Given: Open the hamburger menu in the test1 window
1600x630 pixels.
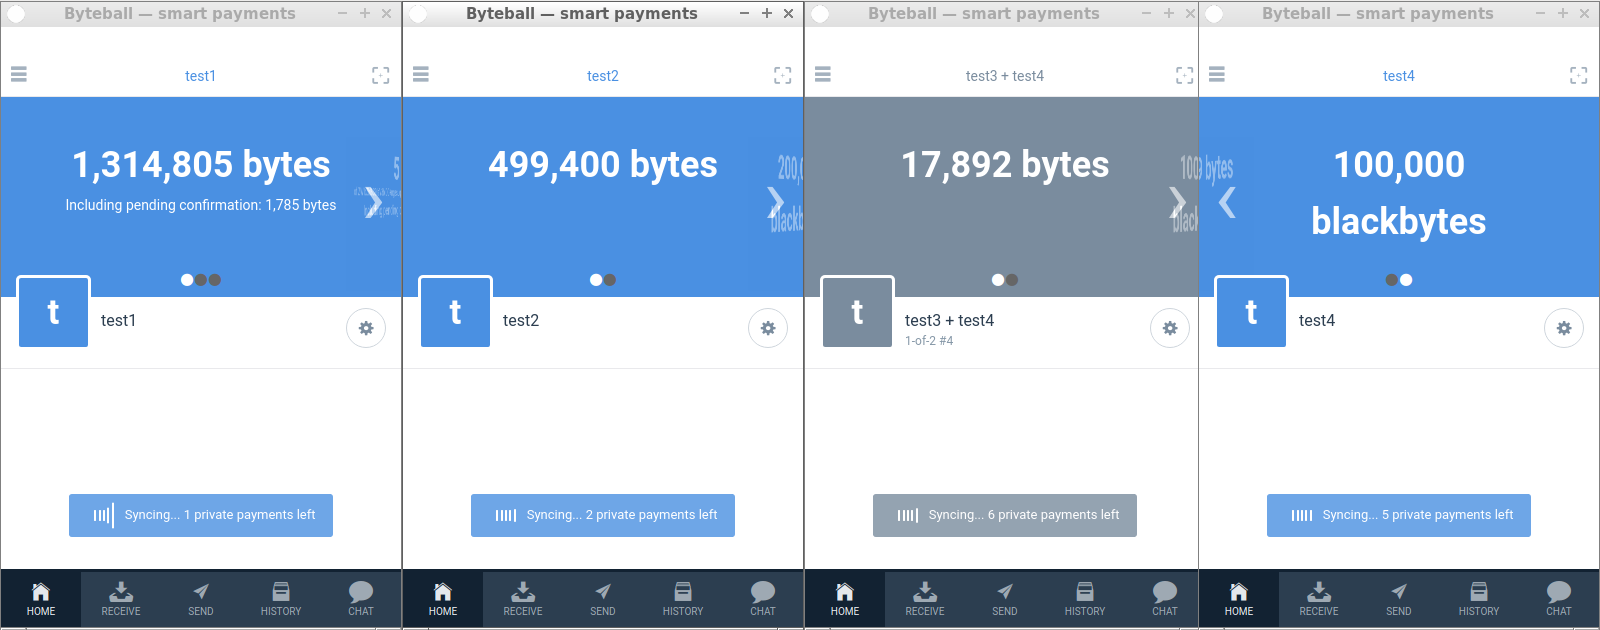Looking at the screenshot, I should pos(19,75).
